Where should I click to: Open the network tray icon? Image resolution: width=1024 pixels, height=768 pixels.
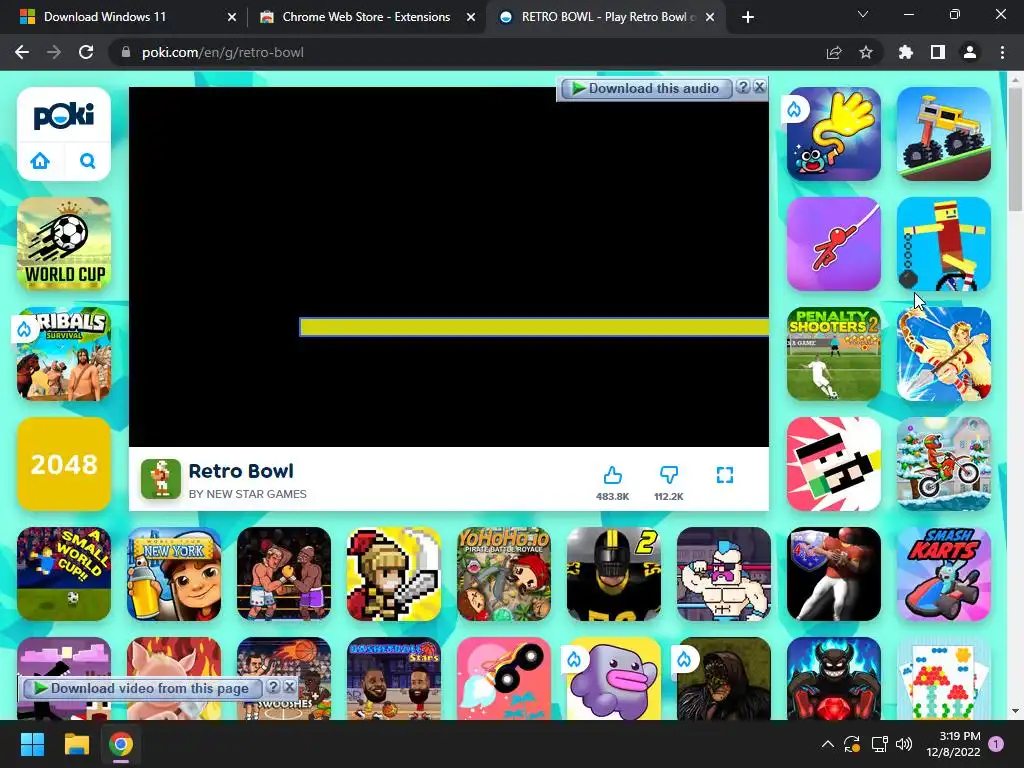tap(879, 744)
